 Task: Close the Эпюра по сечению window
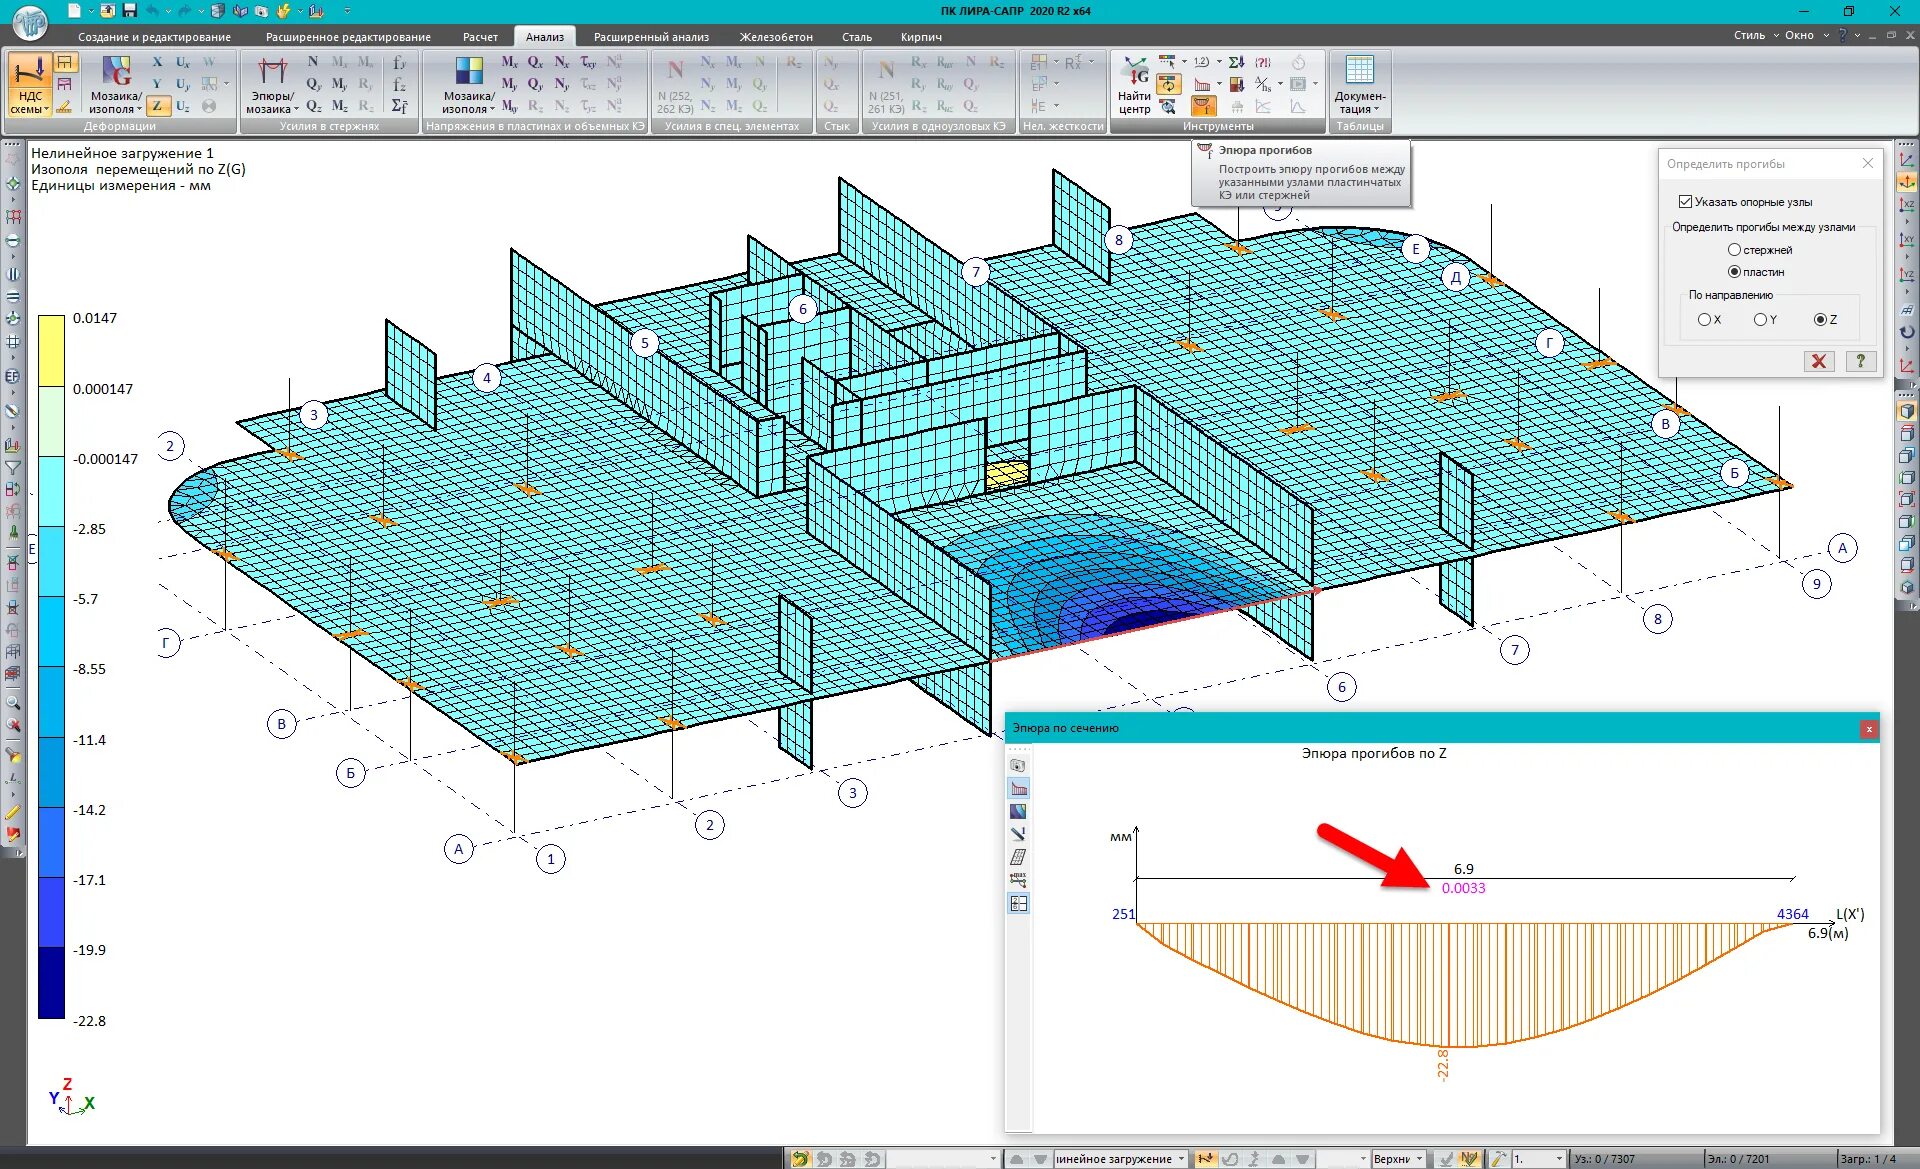point(1868,729)
